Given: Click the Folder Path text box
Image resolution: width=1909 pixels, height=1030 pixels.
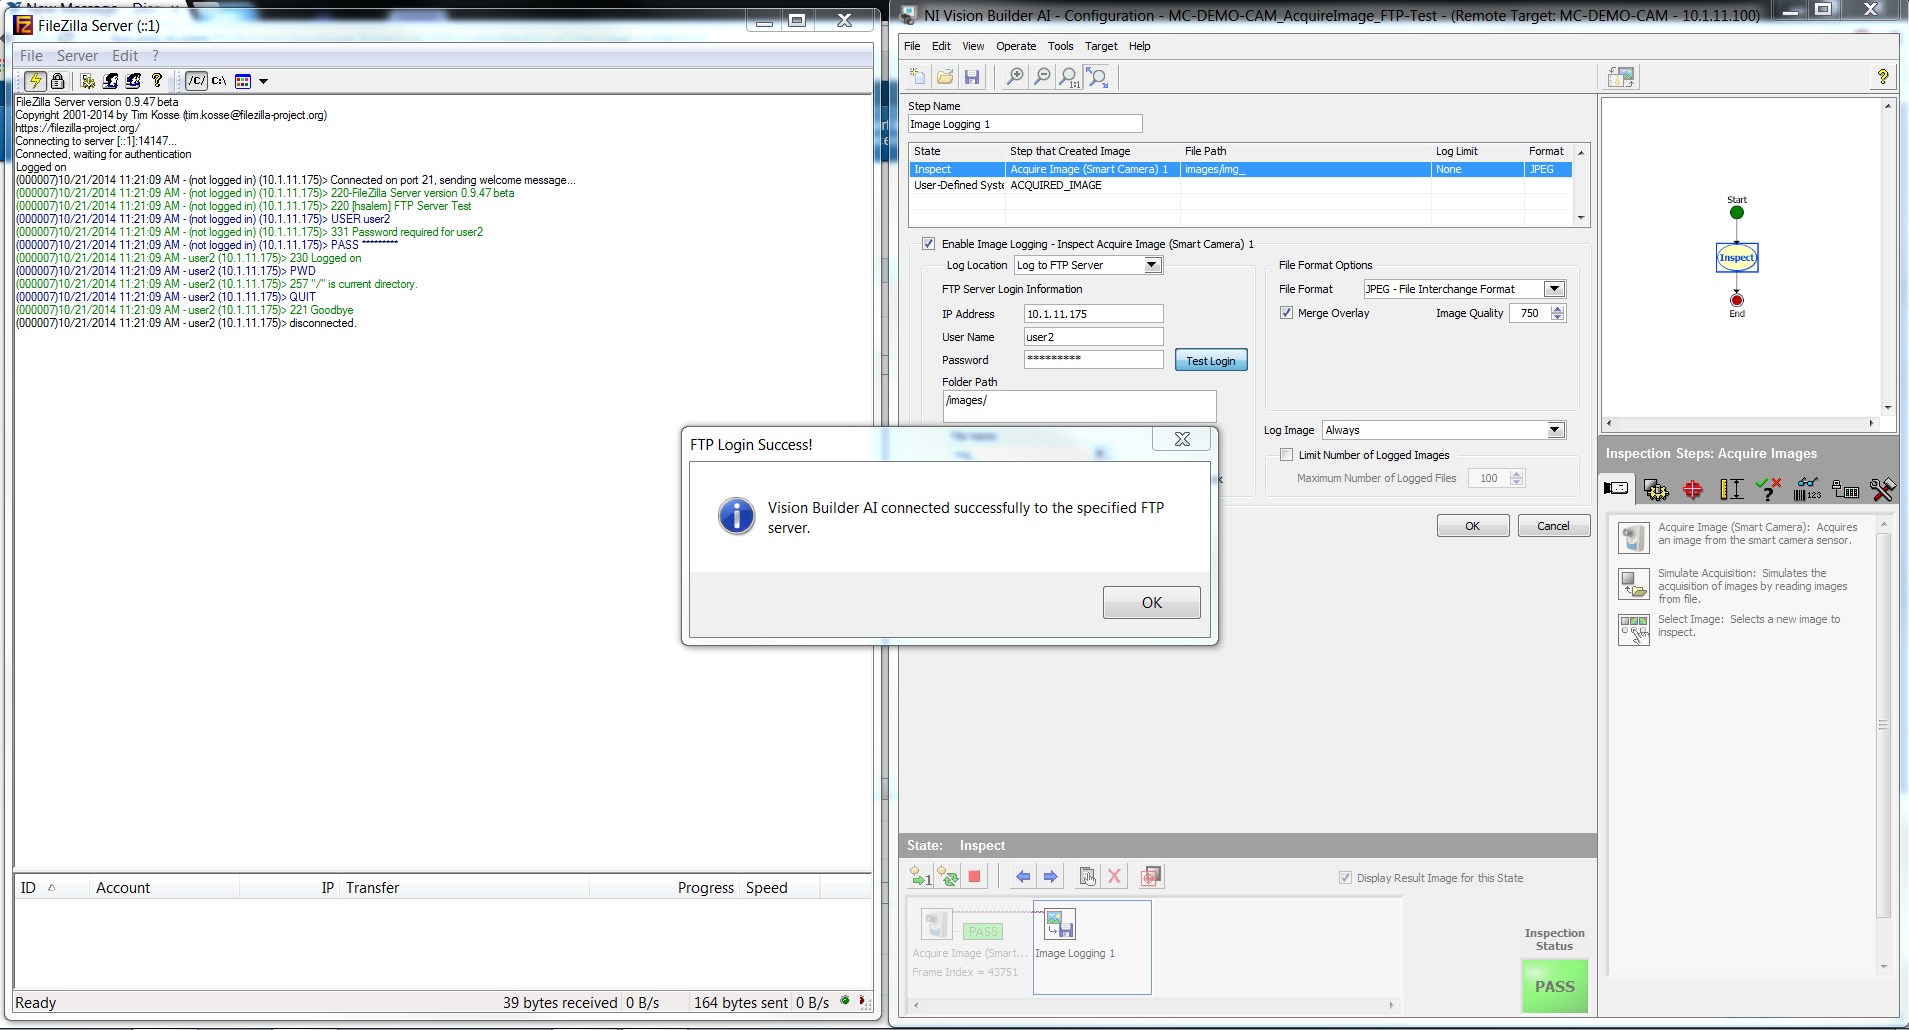Looking at the screenshot, I should click(1080, 406).
